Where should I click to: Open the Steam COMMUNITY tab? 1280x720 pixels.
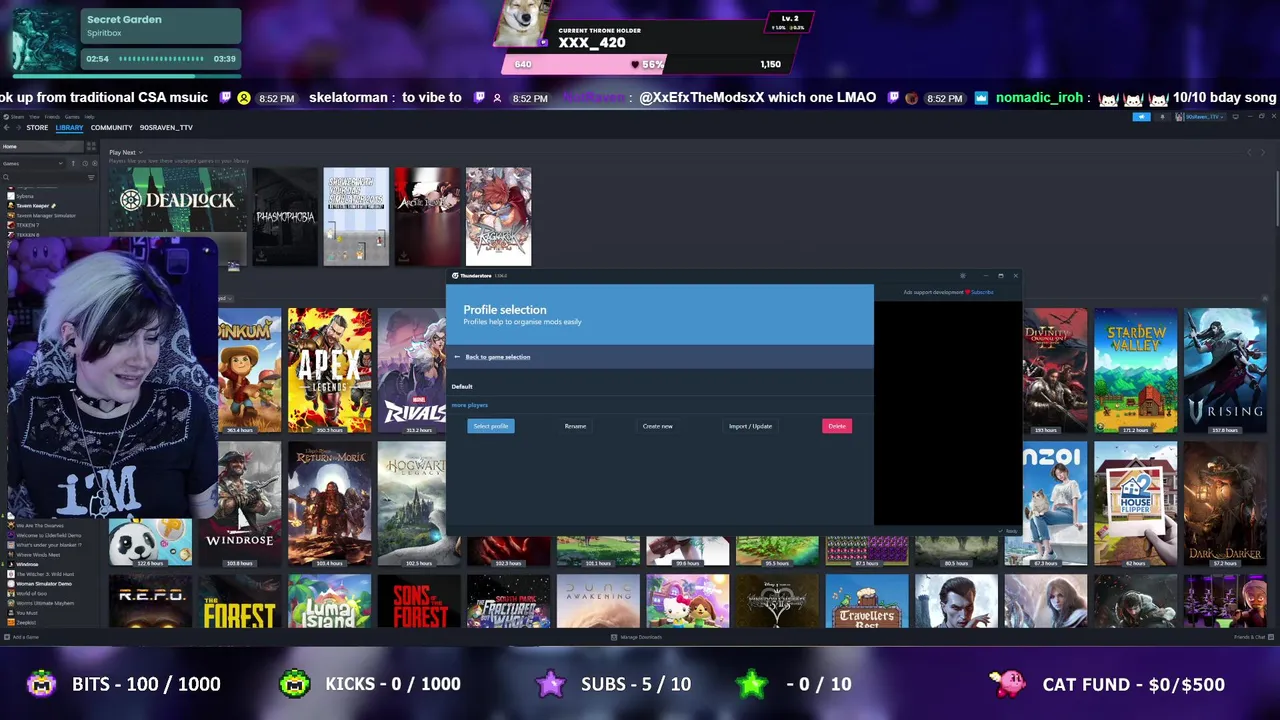[111, 128]
